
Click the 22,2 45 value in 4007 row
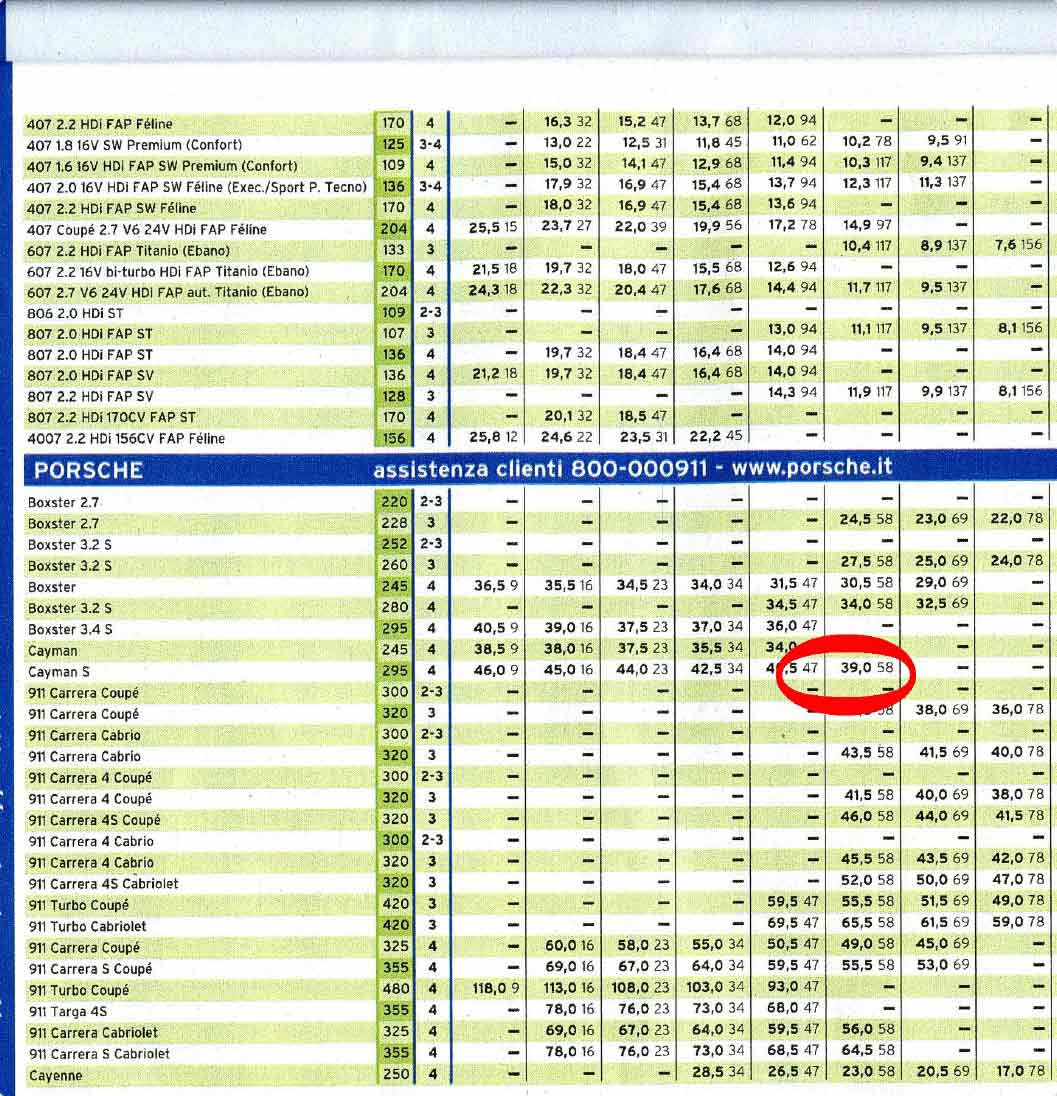point(715,436)
